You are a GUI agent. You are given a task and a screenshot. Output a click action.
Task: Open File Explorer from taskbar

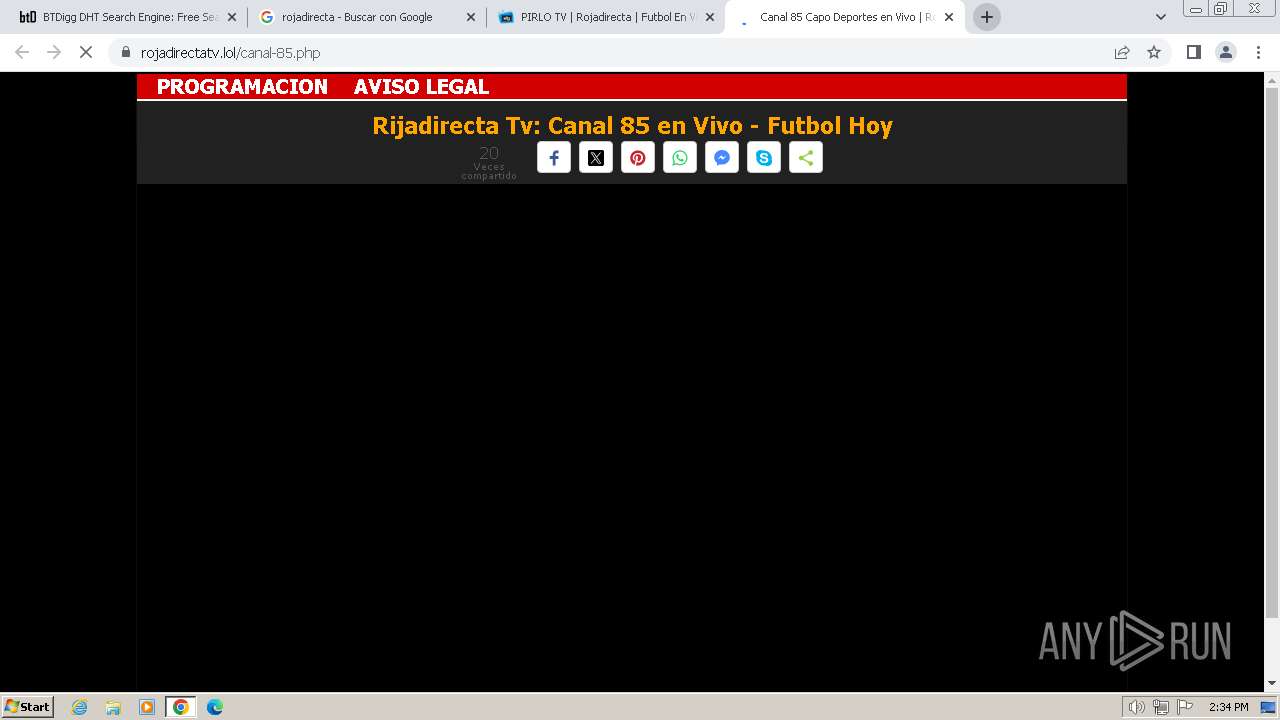click(113, 707)
